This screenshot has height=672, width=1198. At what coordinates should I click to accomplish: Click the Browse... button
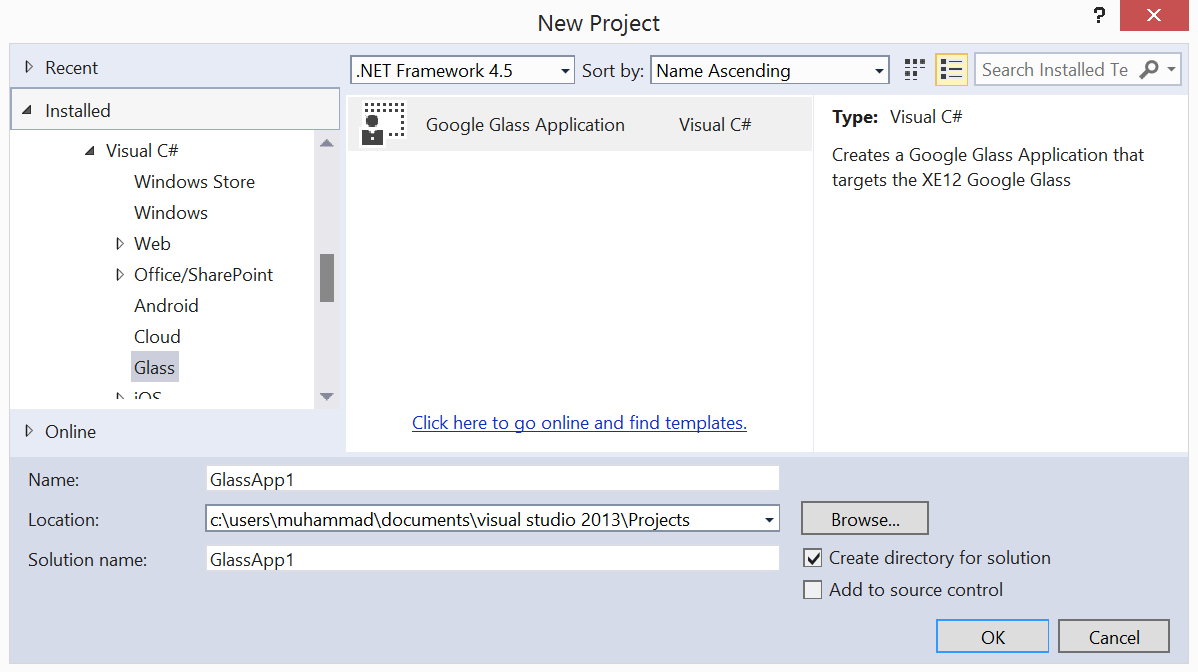[865, 520]
